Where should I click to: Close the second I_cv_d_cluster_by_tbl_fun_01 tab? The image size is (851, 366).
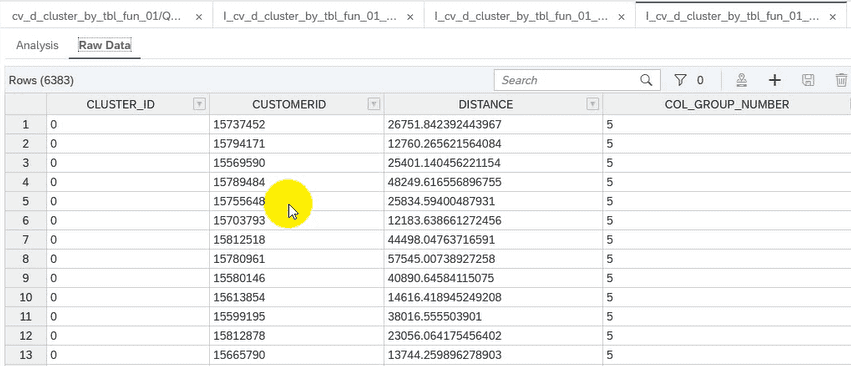(x=410, y=17)
